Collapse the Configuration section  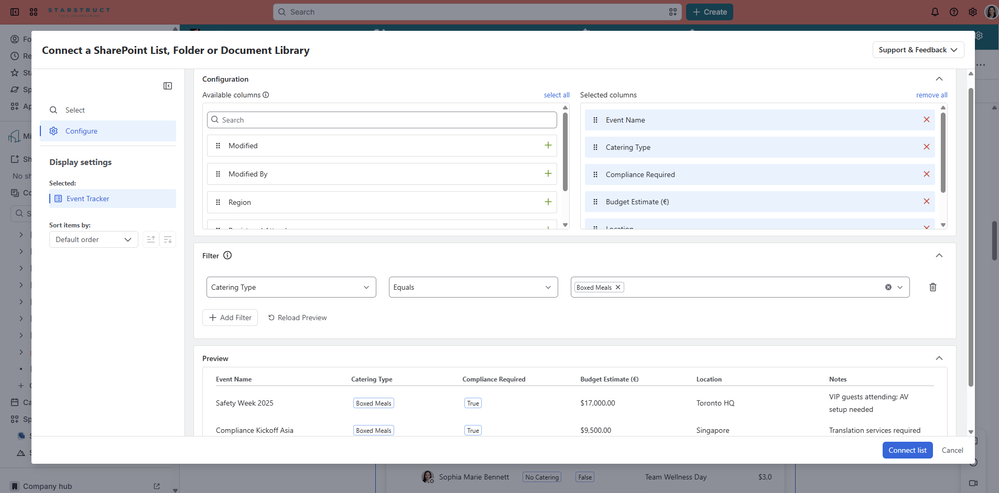pyautogui.click(x=938, y=79)
